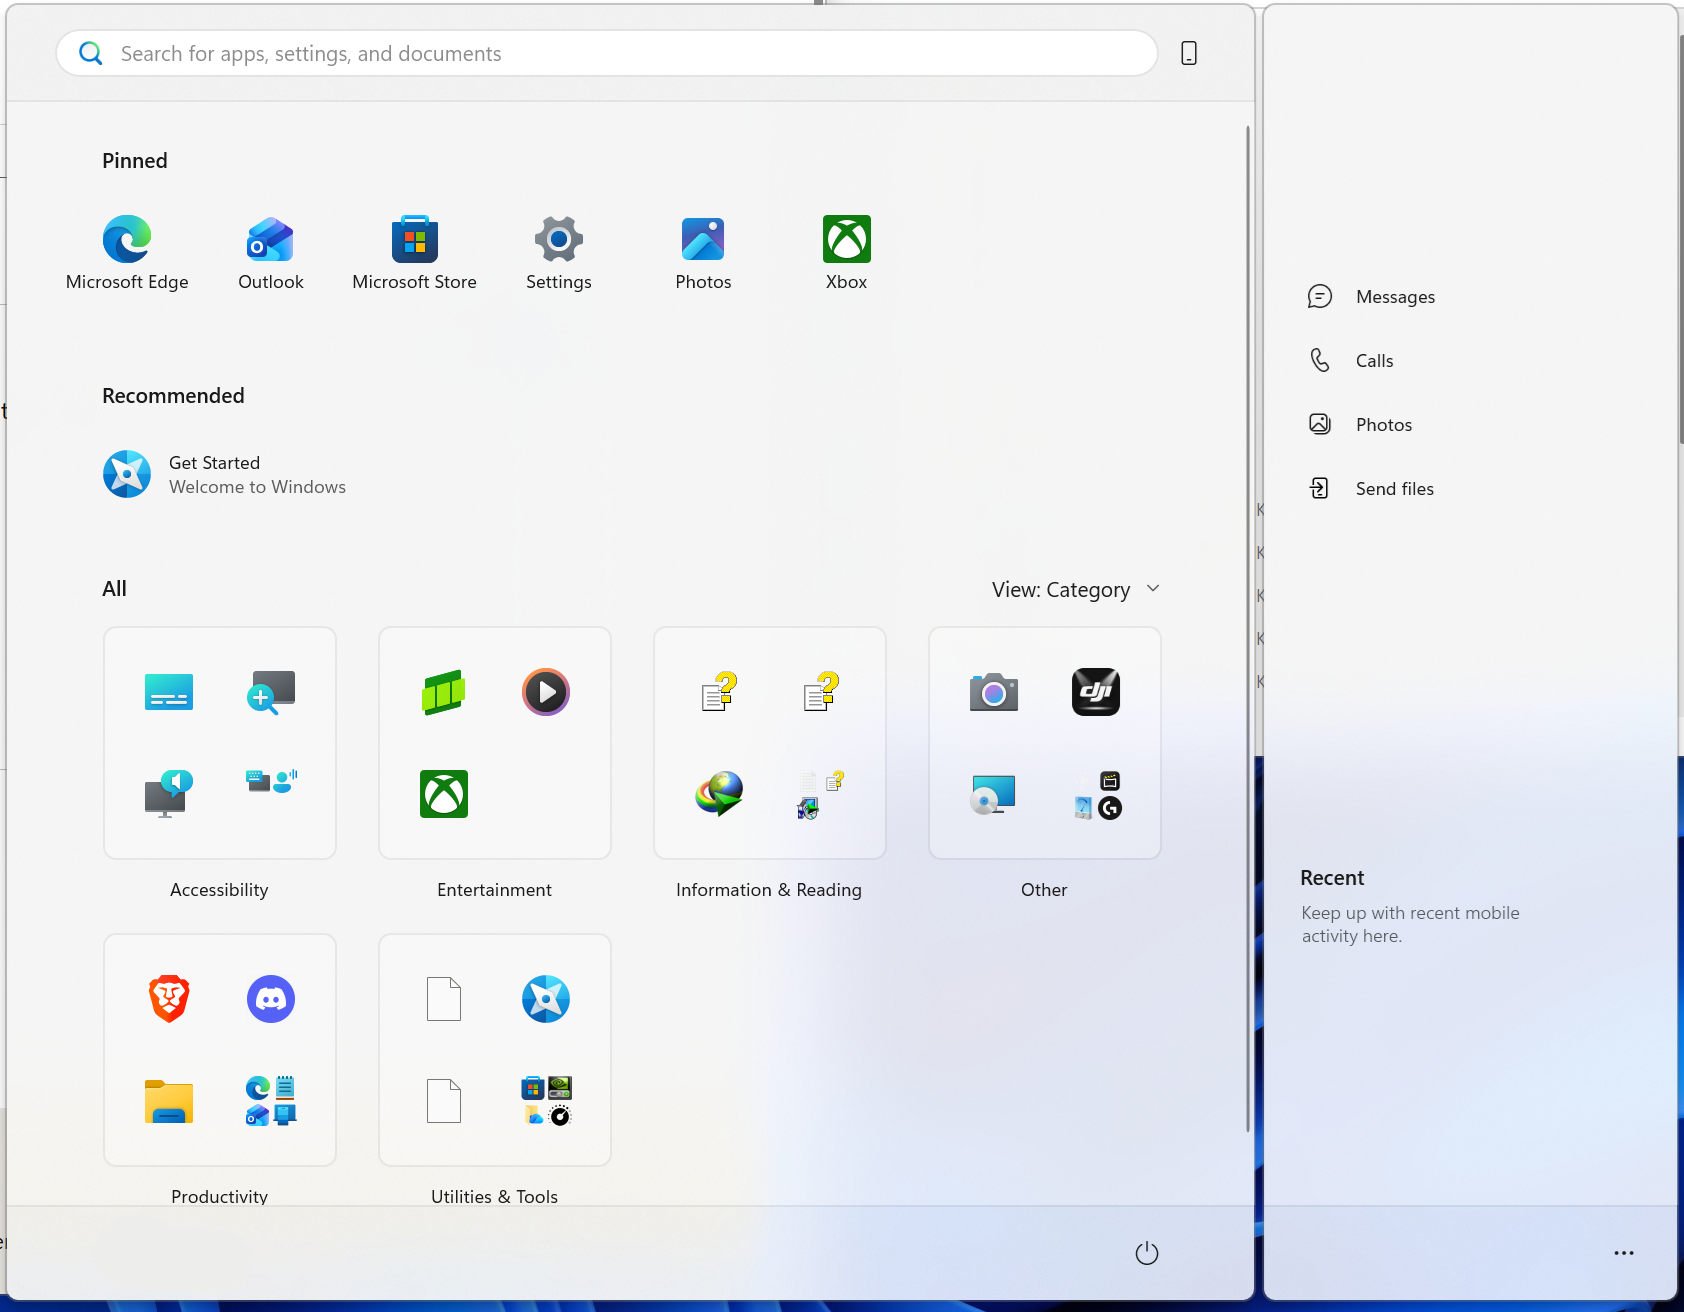1684x1312 pixels.
Task: Open Calls in the phone panel
Action: 1350,361
